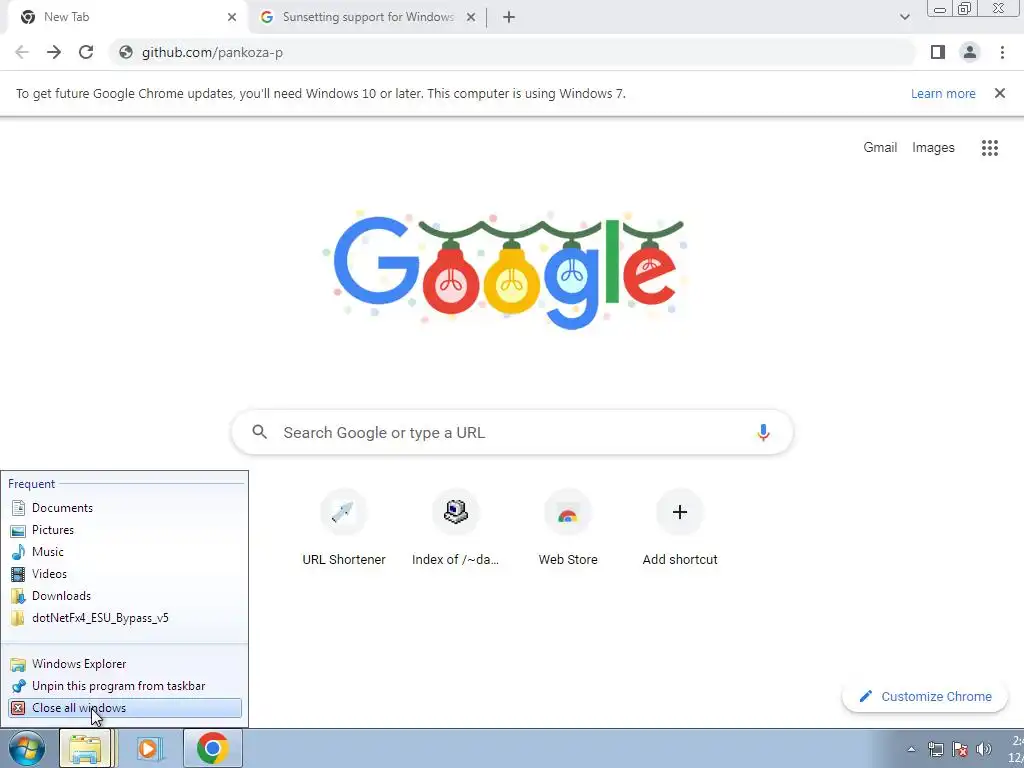Reload the page with the refresh icon

click(x=86, y=52)
